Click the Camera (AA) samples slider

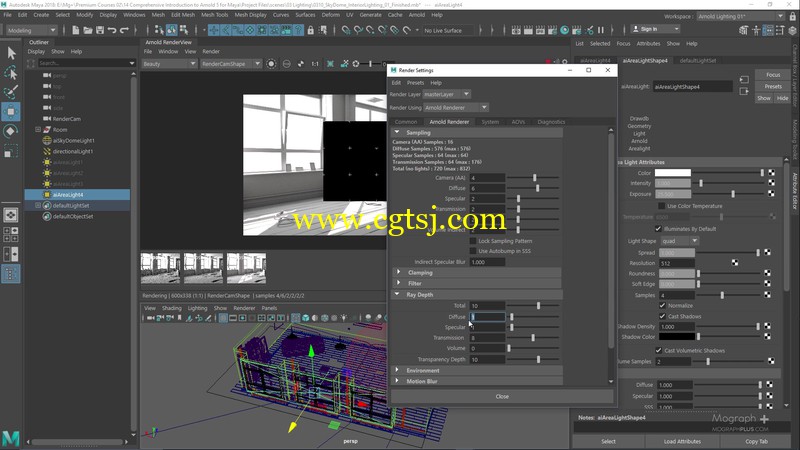coord(533,178)
